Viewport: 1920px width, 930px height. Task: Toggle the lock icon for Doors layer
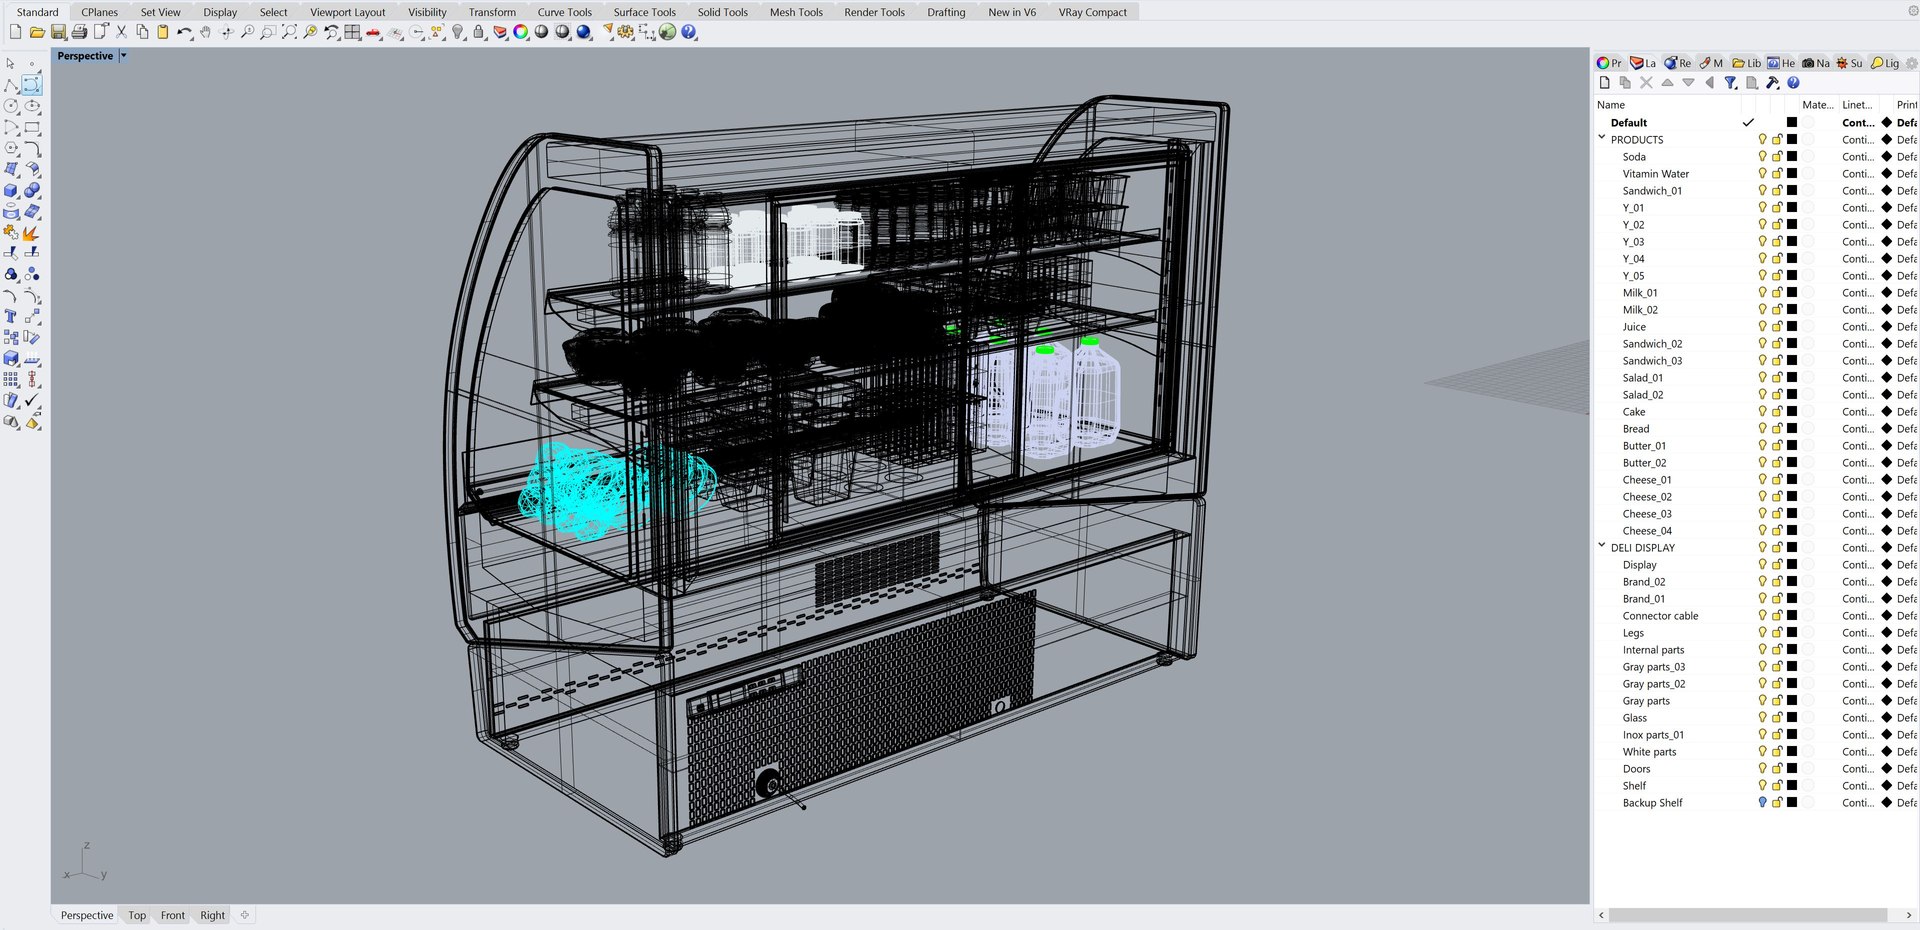click(x=1778, y=769)
